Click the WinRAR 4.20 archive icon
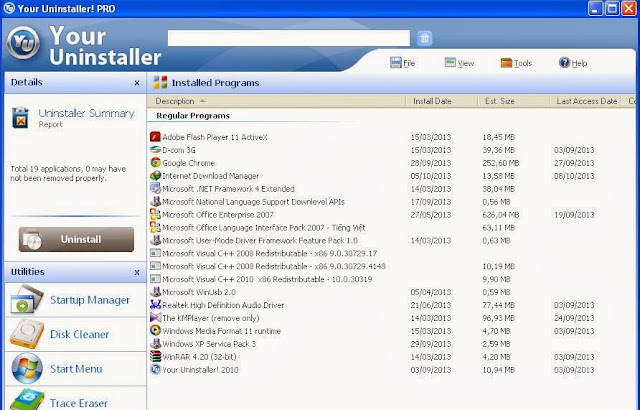The image size is (640, 410). pos(155,357)
